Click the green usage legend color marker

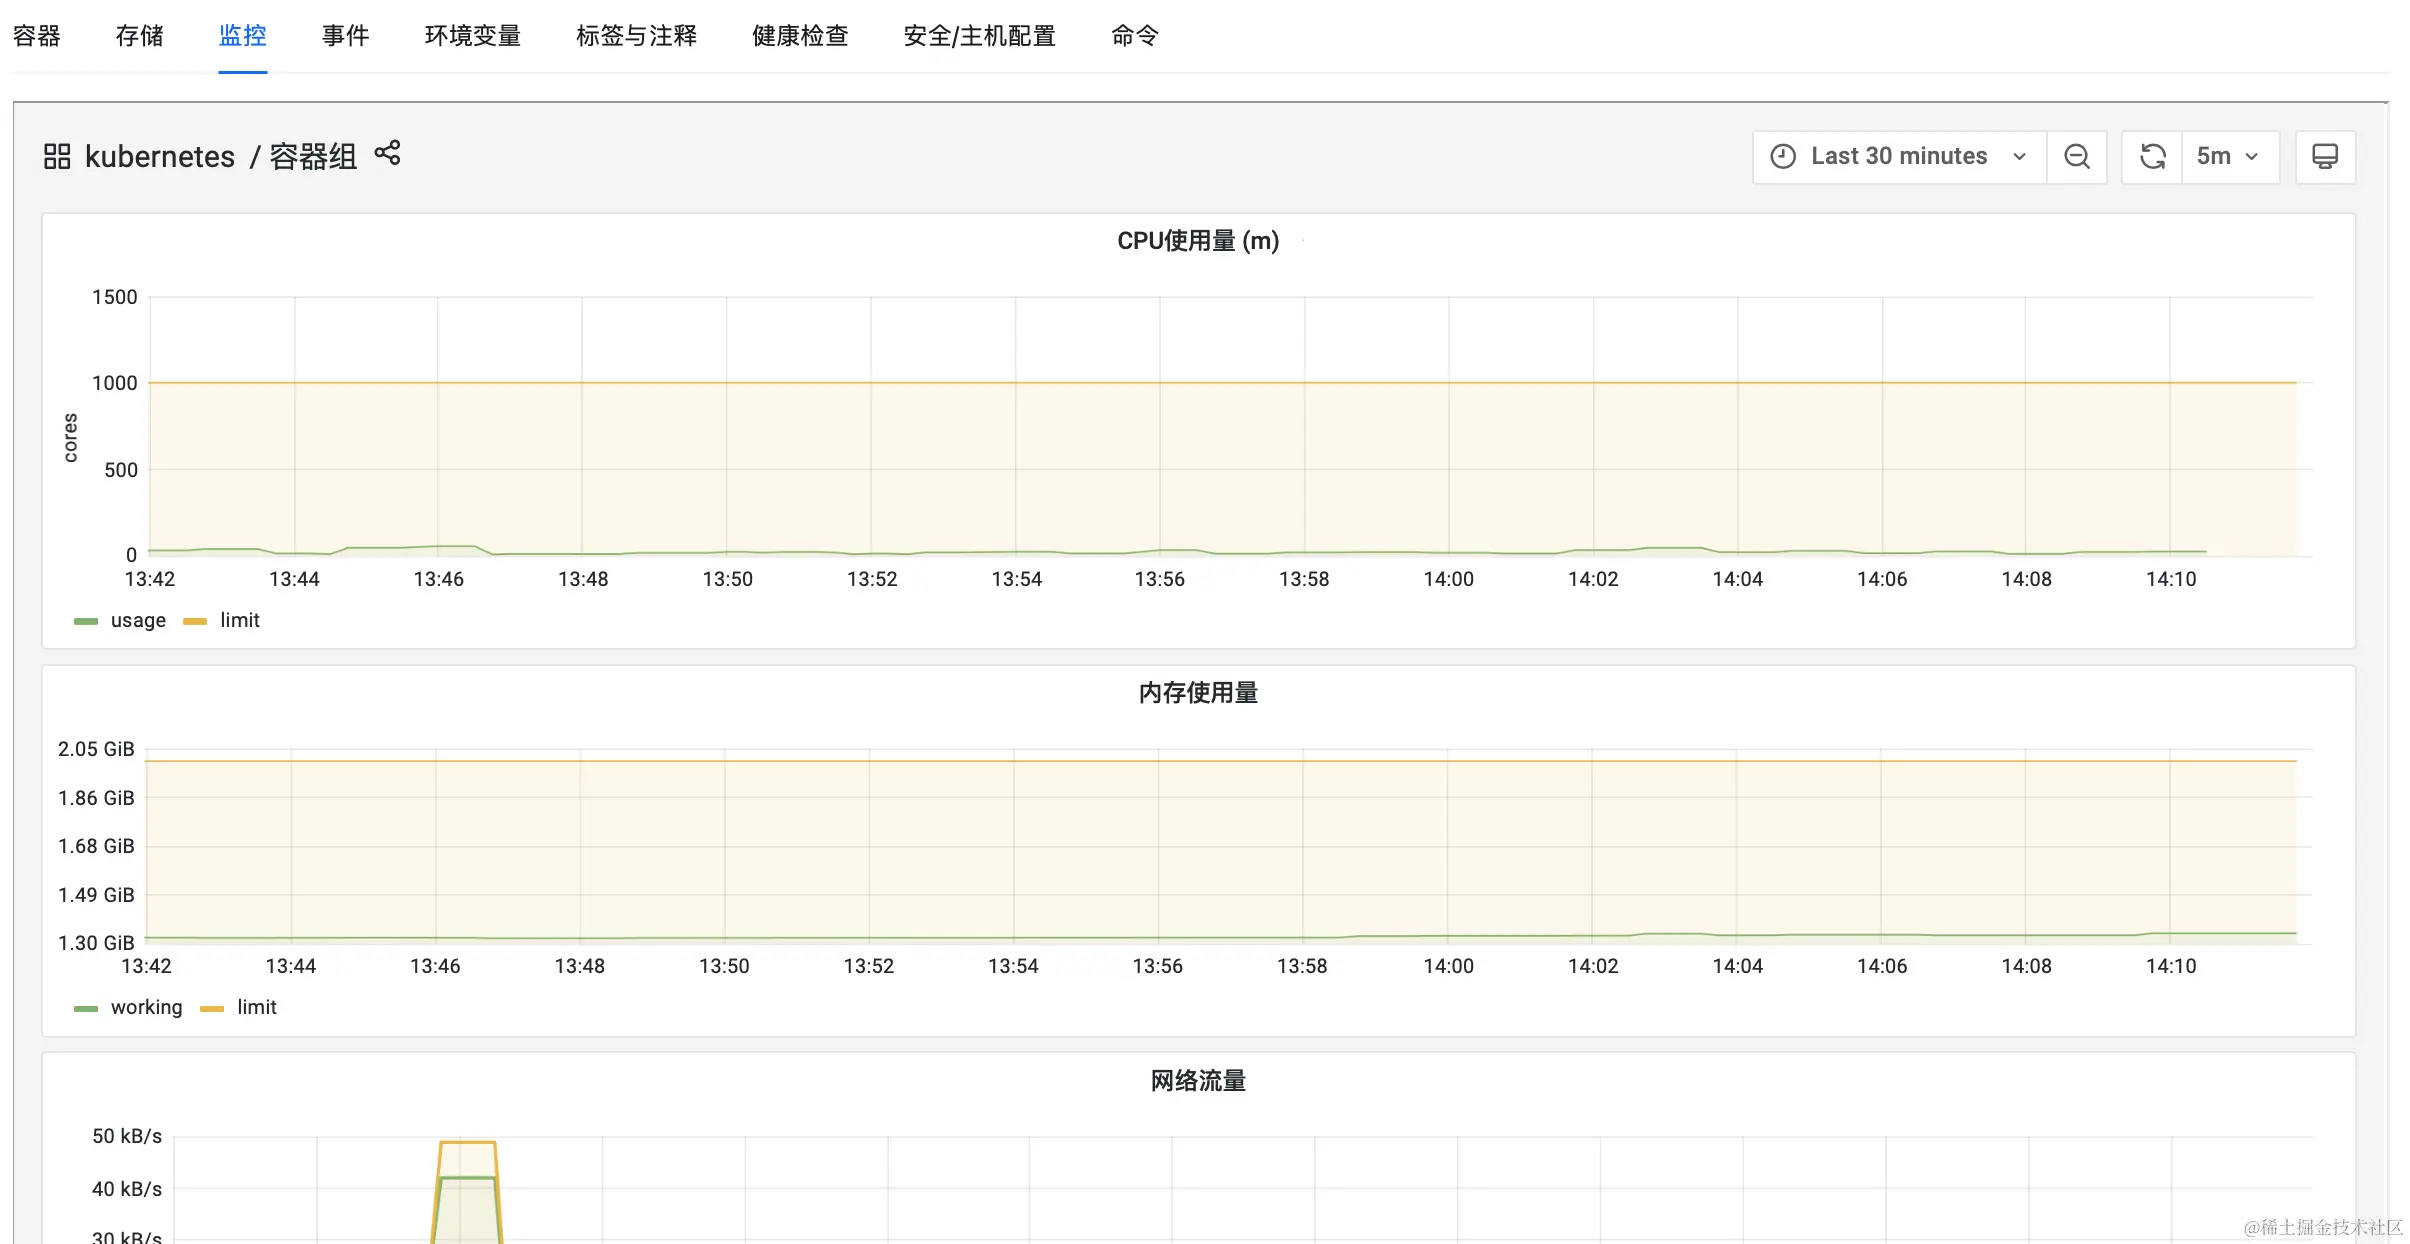[86, 621]
